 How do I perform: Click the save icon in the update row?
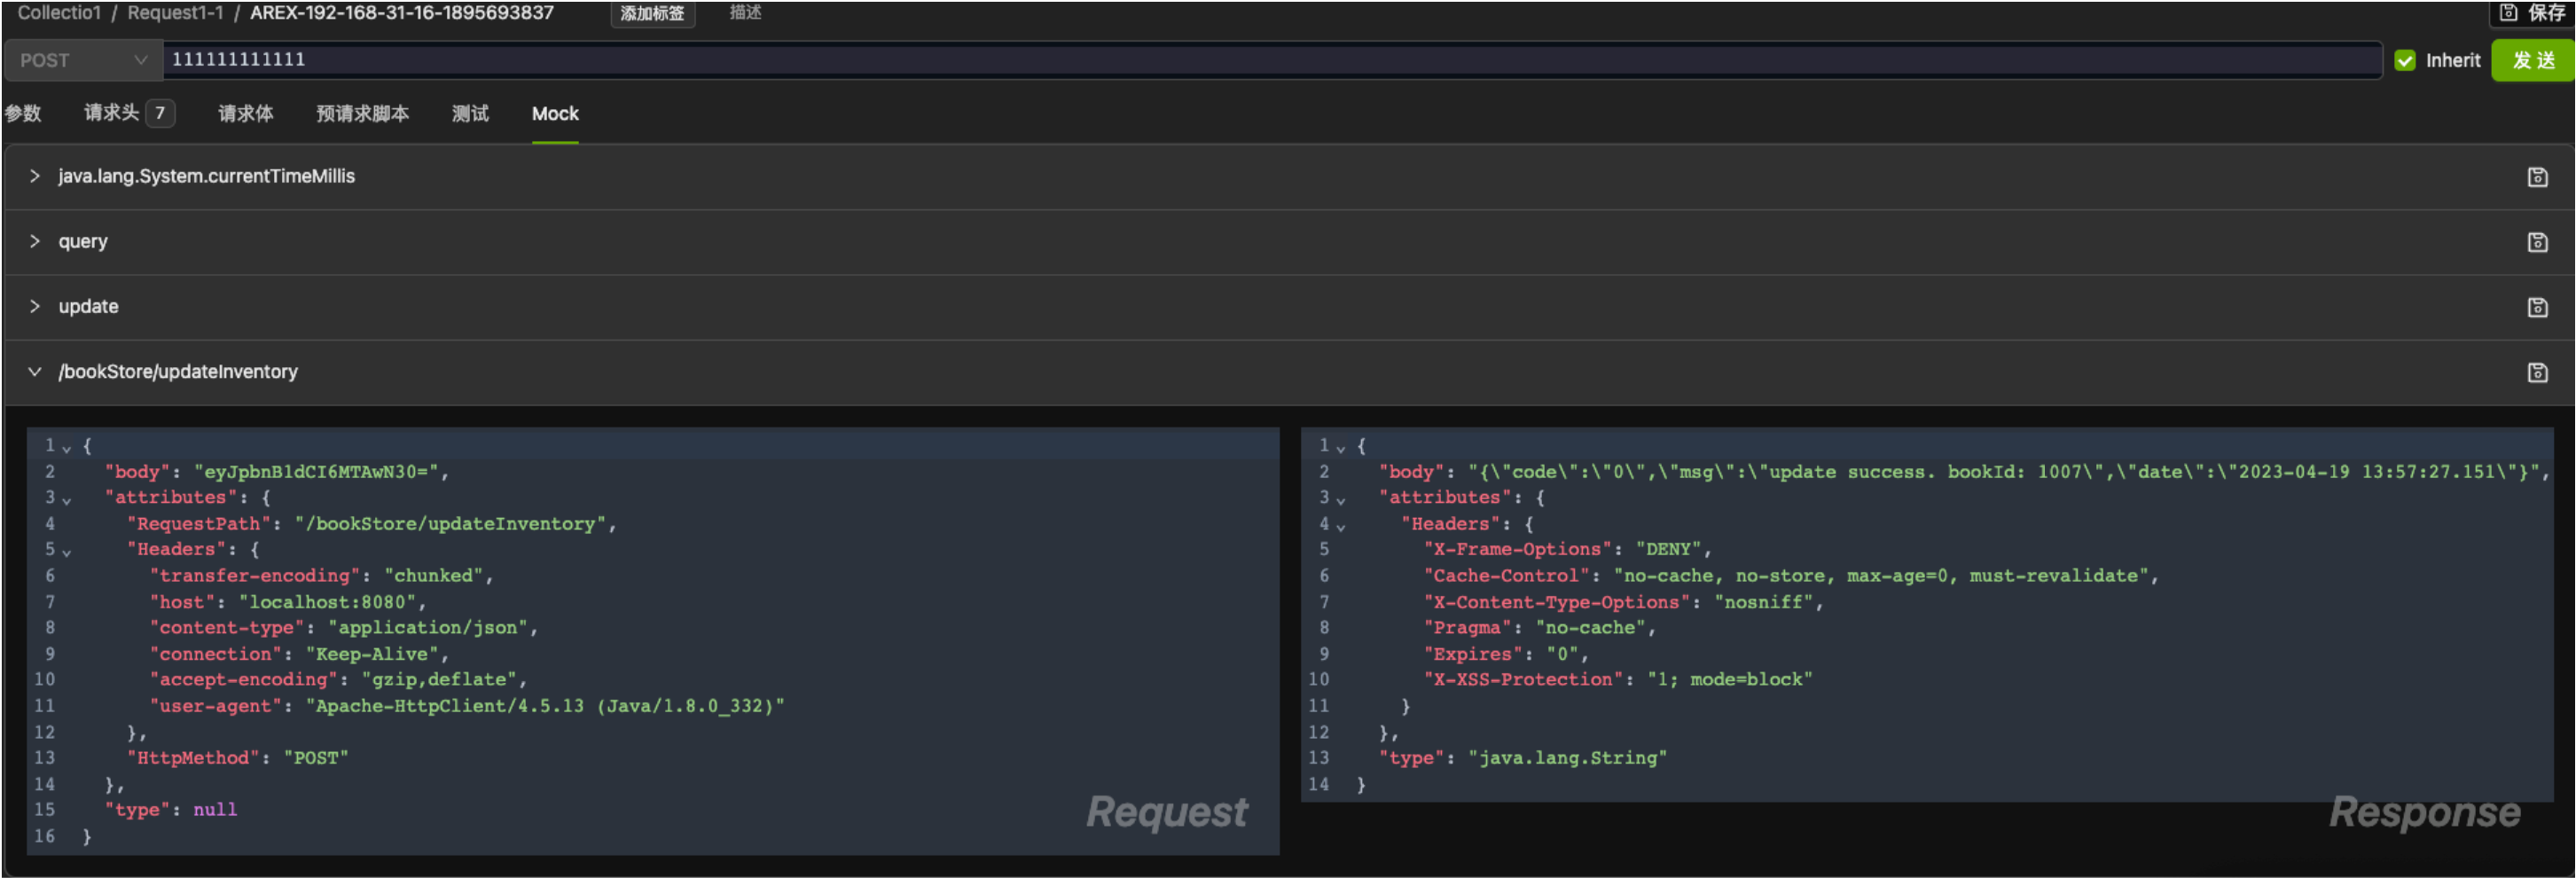tap(2537, 307)
